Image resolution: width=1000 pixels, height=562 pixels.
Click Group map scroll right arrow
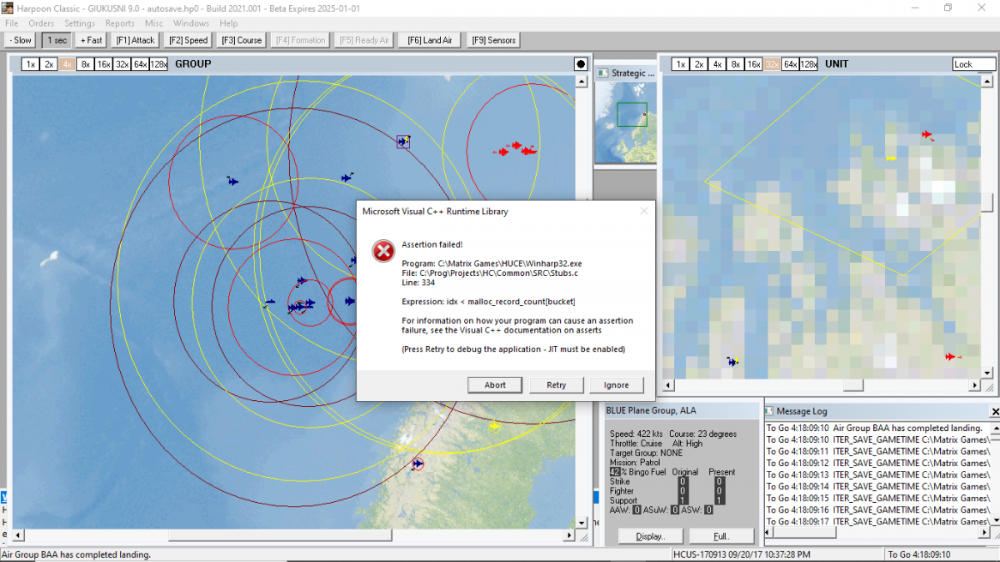(x=569, y=535)
